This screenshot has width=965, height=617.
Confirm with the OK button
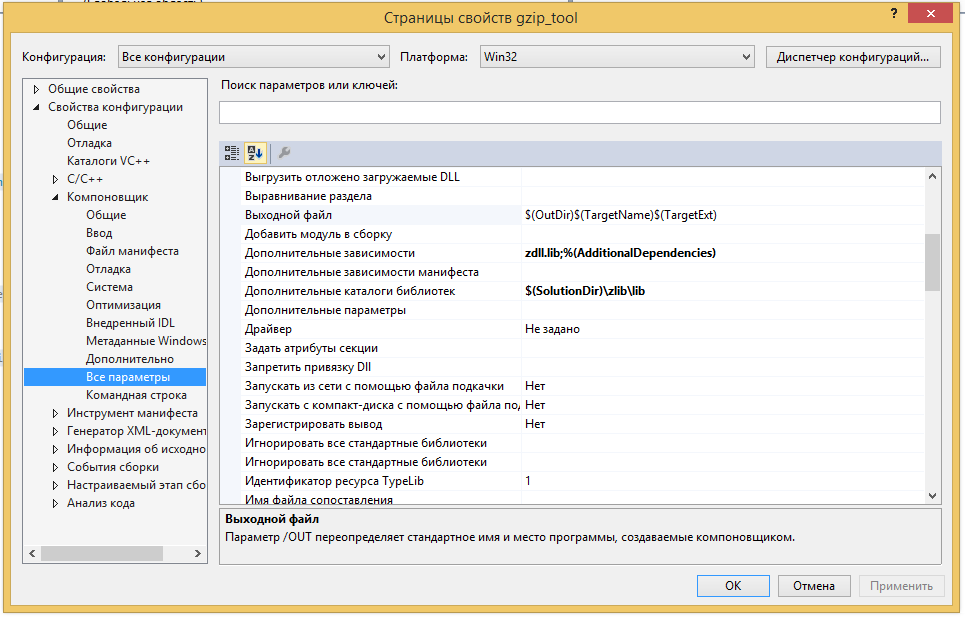pos(733,586)
